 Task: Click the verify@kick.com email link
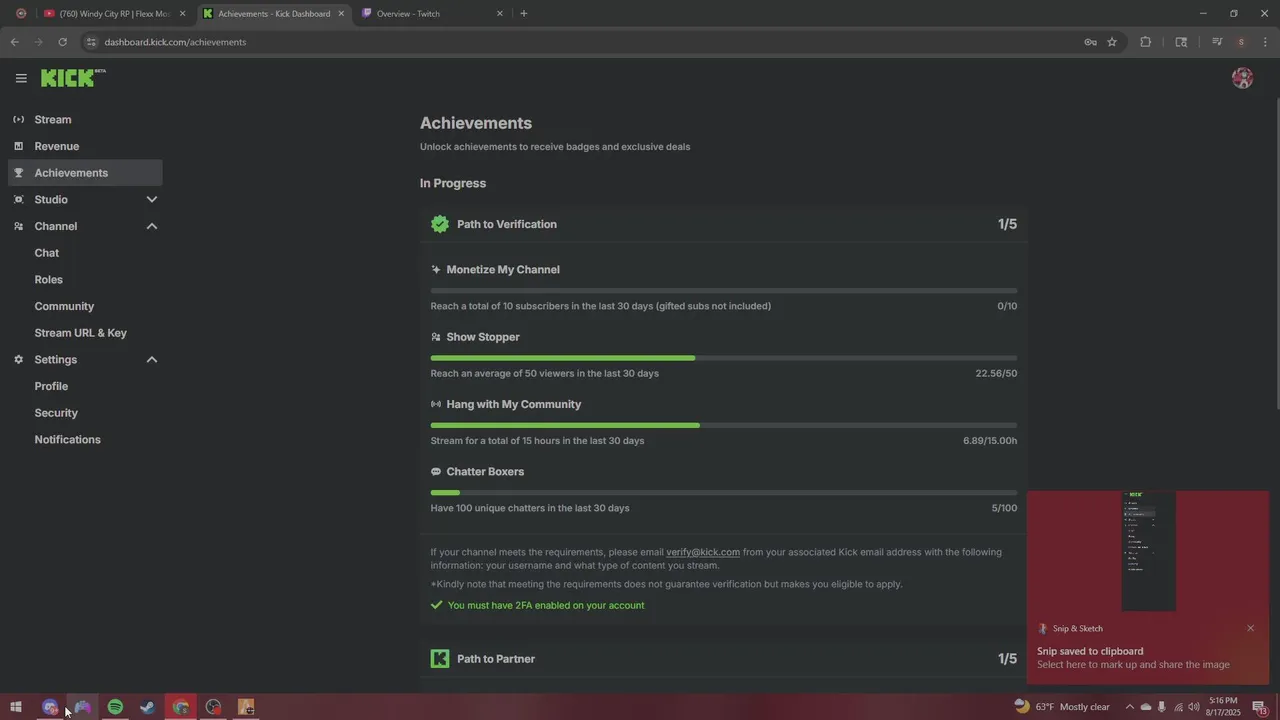point(703,552)
